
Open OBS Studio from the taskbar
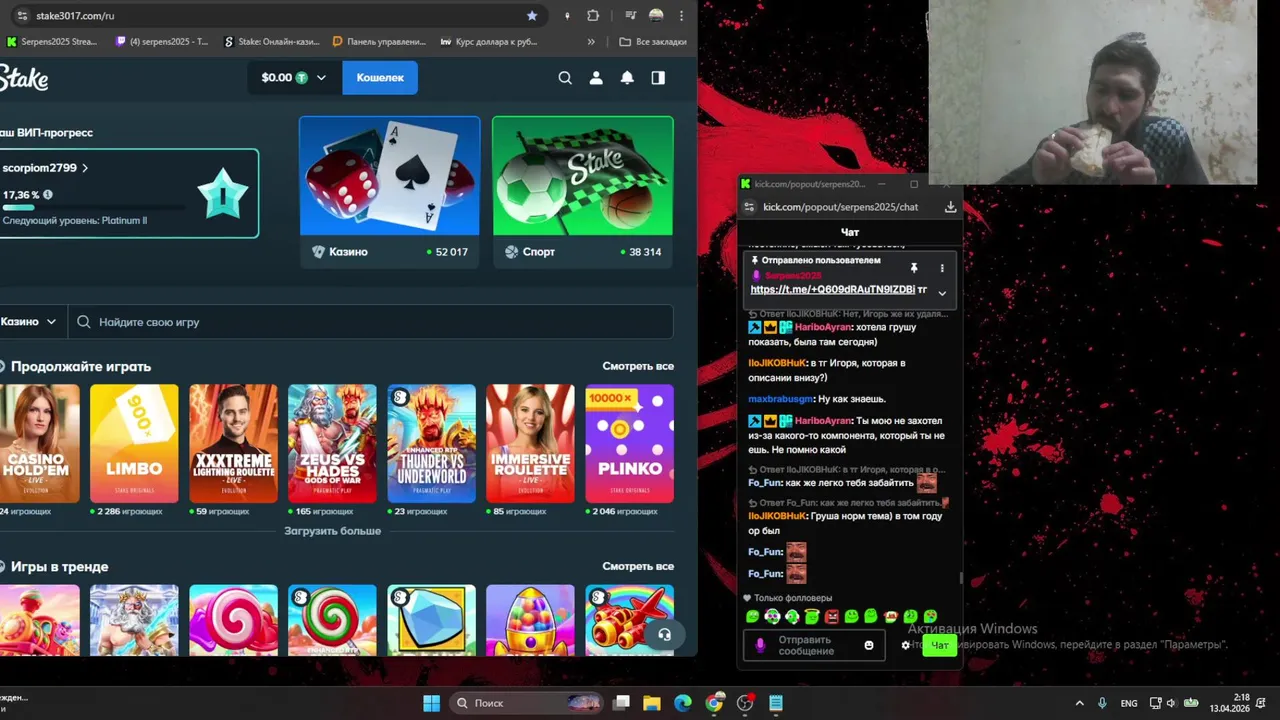(745, 703)
